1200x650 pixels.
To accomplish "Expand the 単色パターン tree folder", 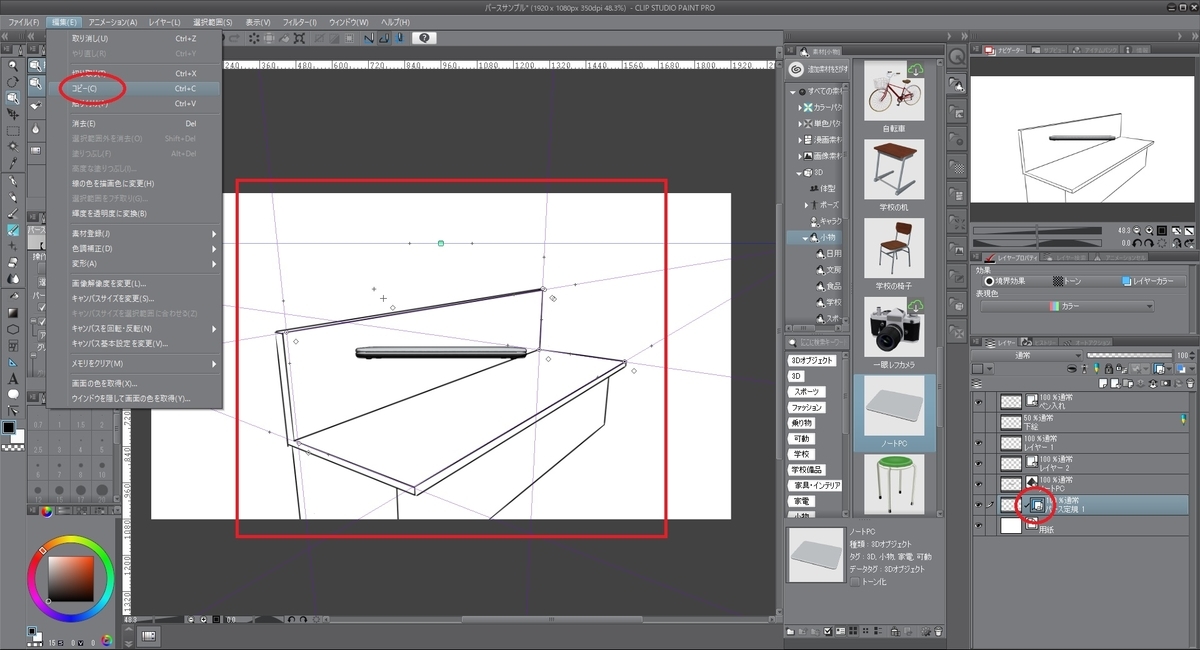I will [802, 123].
